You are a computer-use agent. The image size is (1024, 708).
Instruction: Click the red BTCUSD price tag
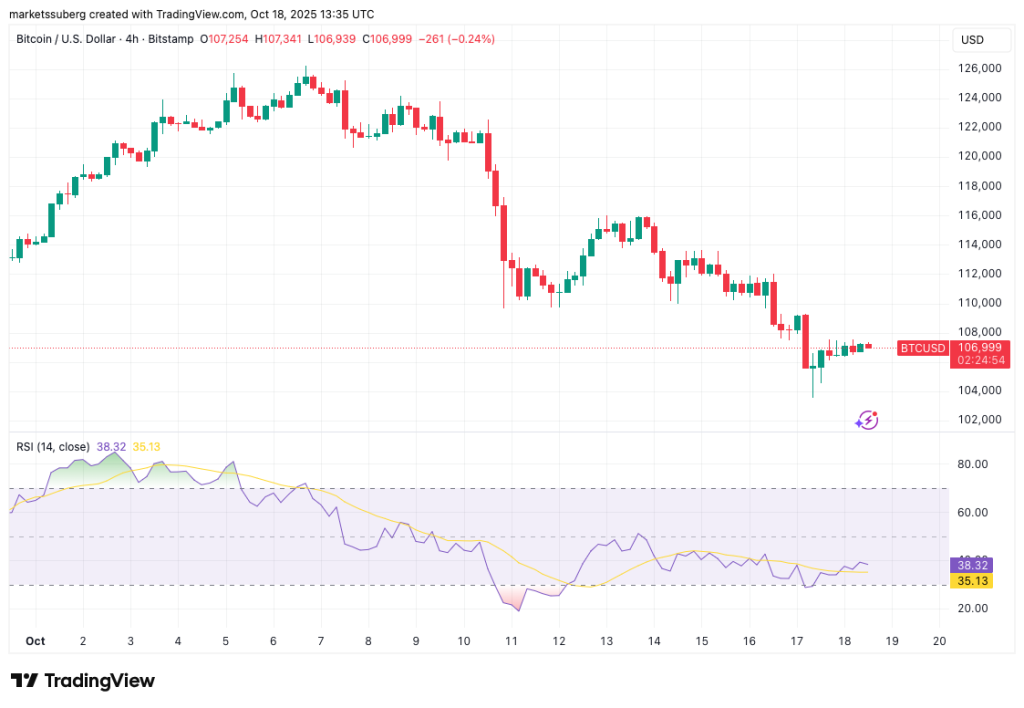coord(921,347)
